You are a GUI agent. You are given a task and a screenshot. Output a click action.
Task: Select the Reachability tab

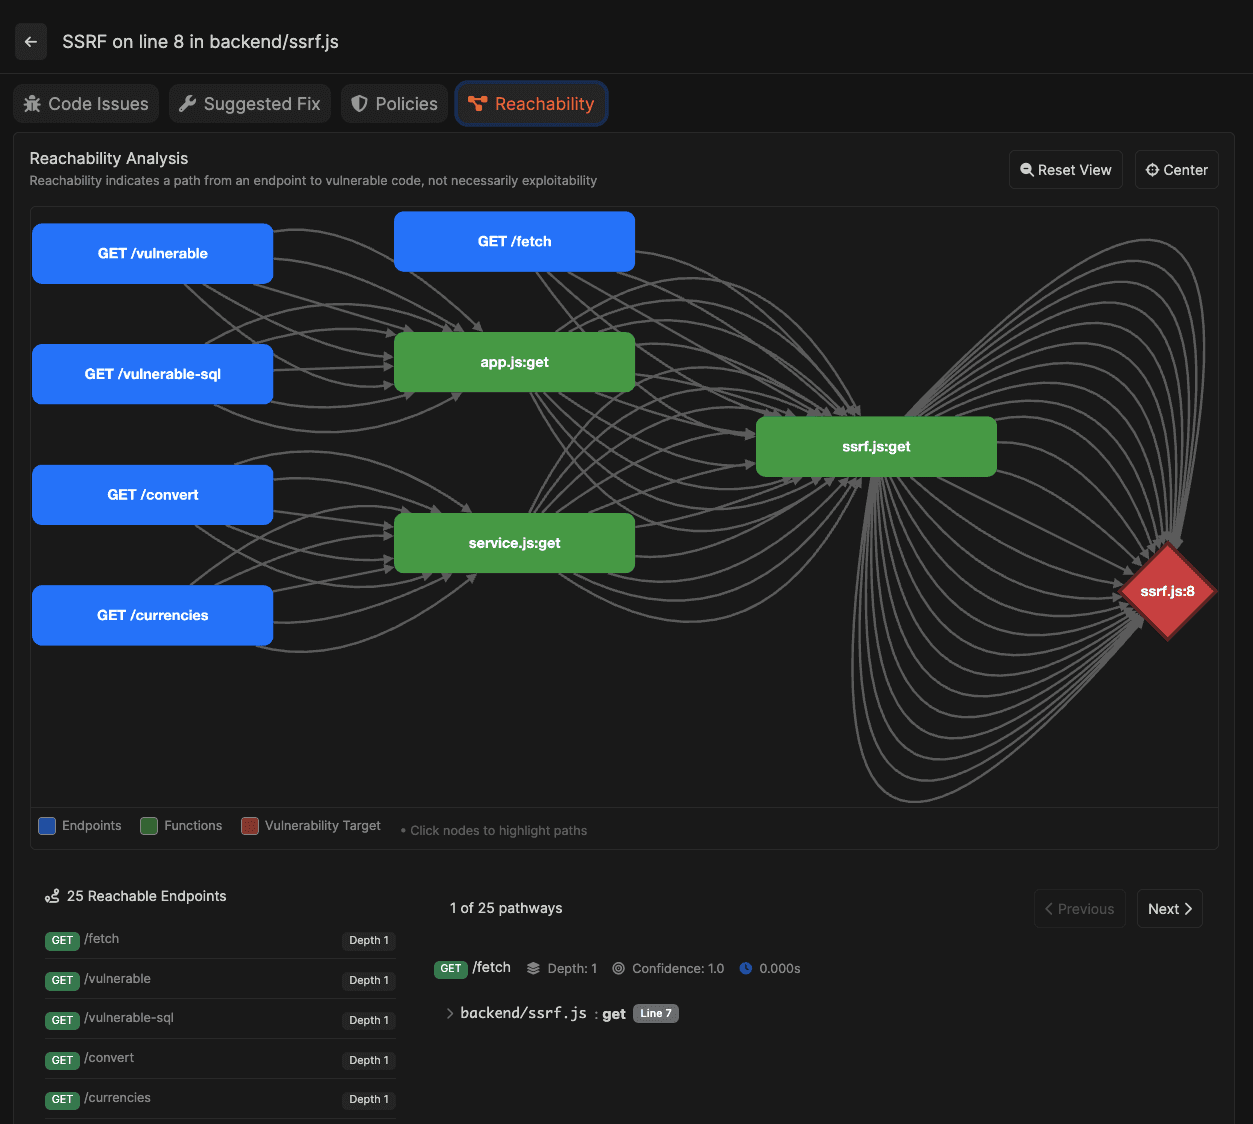click(532, 104)
